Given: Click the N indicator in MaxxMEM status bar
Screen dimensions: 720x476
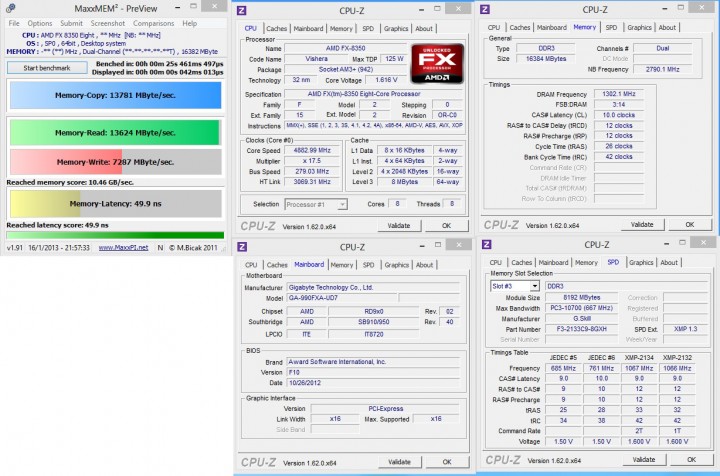Looking at the screenshot, I should tap(160, 248).
